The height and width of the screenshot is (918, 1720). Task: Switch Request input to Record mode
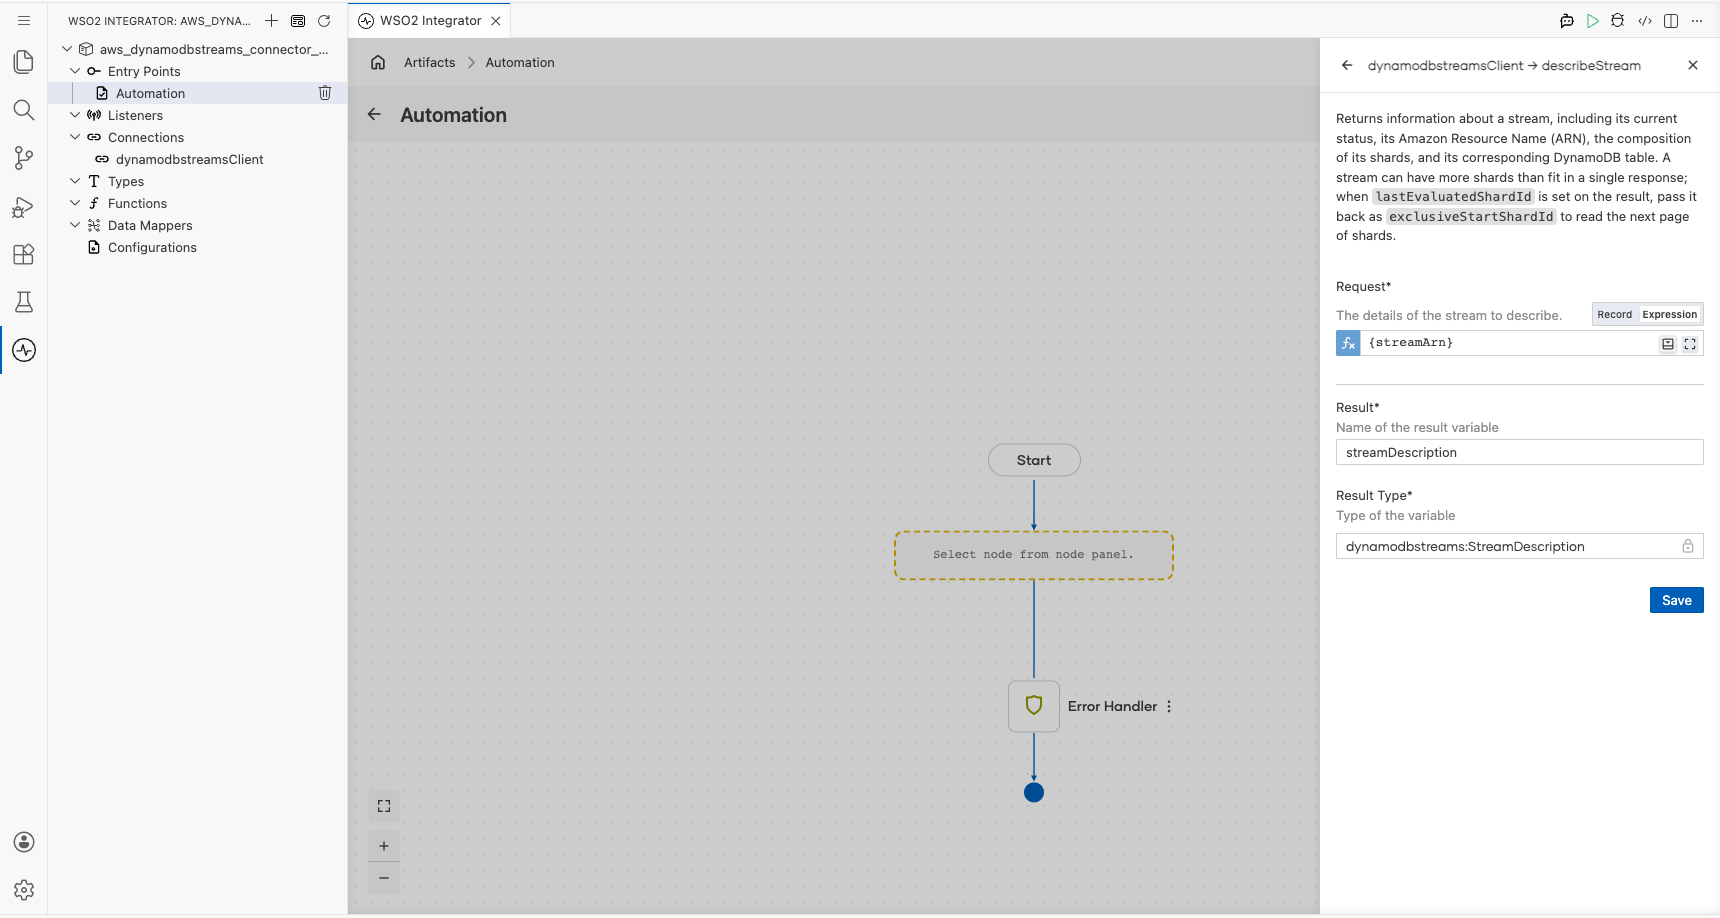[x=1614, y=314]
